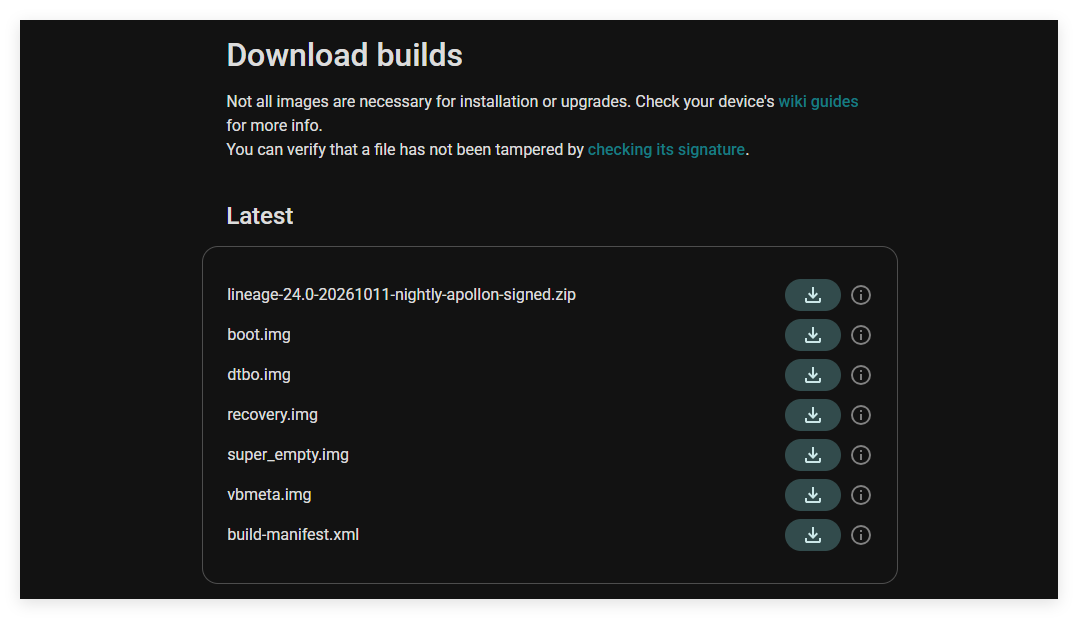Click the recovery.img filename text
This screenshot has width=1078, height=619.
click(x=272, y=415)
